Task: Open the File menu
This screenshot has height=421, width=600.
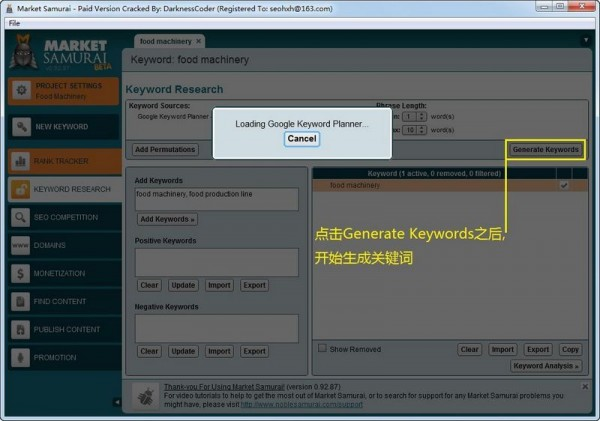Action: 14,22
